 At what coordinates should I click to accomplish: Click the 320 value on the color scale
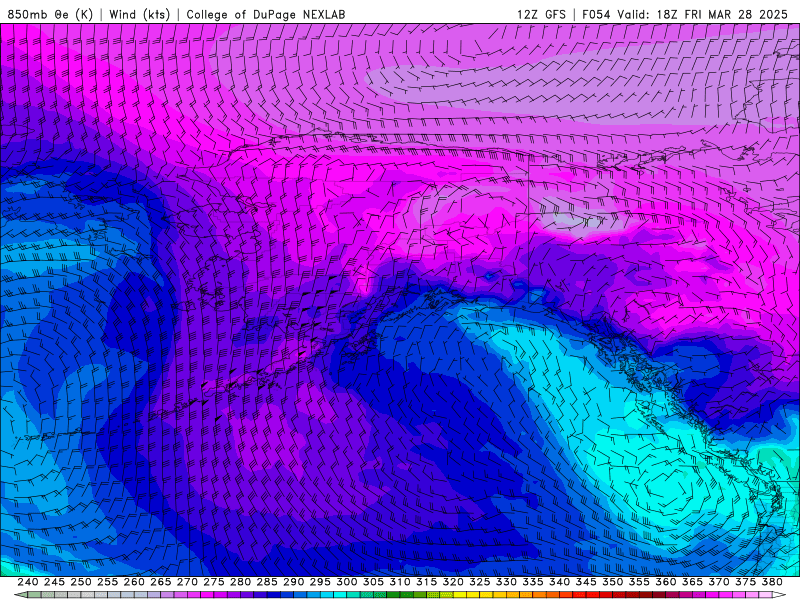(453, 582)
